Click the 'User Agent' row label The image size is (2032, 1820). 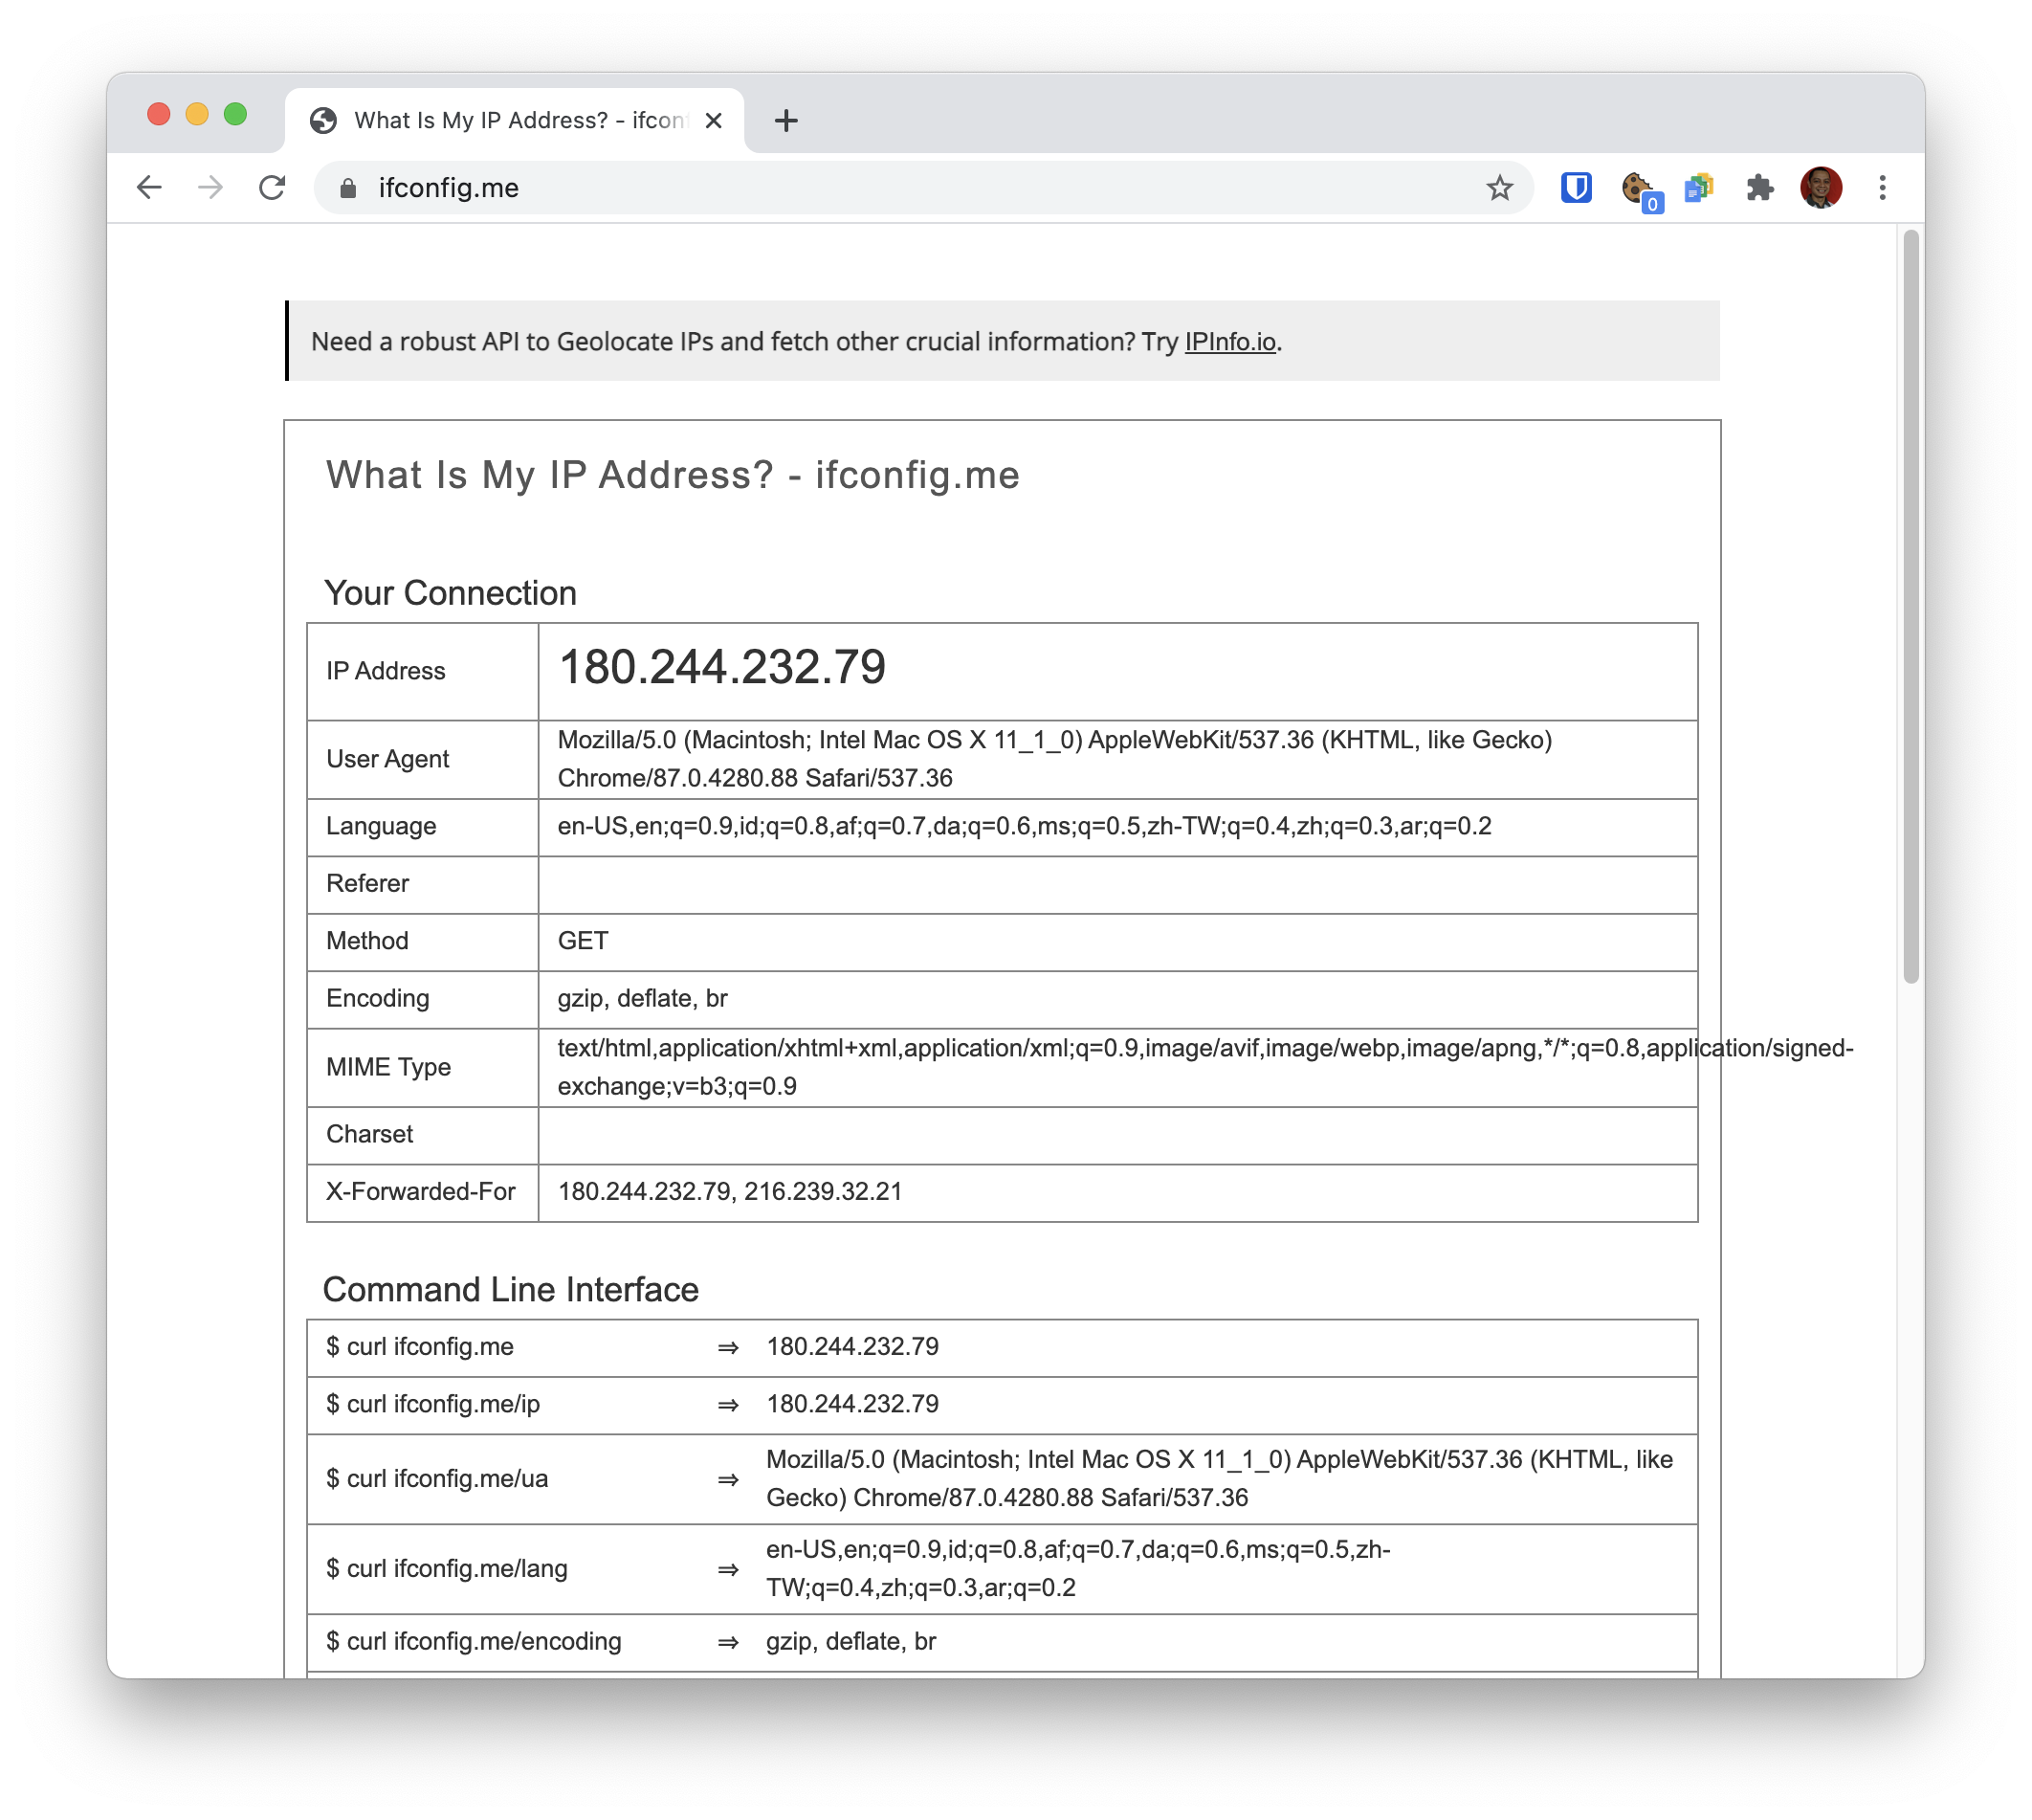click(x=387, y=759)
